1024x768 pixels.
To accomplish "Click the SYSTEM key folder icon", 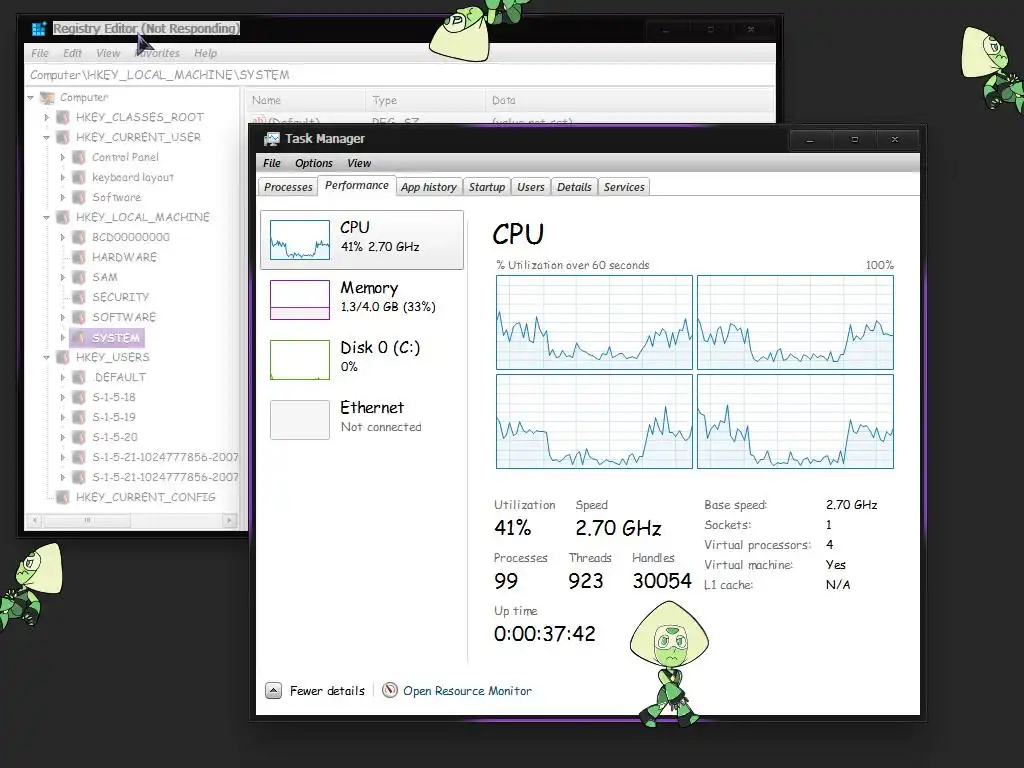I will pyautogui.click(x=79, y=338).
